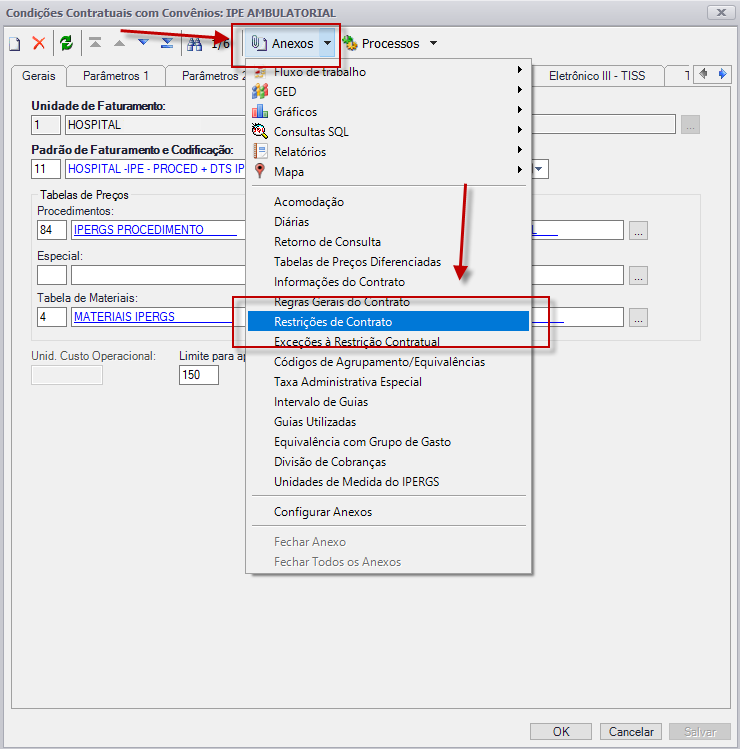Open MATERIAIS IPERGS link
Screen dimensions: 740x749
(x=124, y=317)
